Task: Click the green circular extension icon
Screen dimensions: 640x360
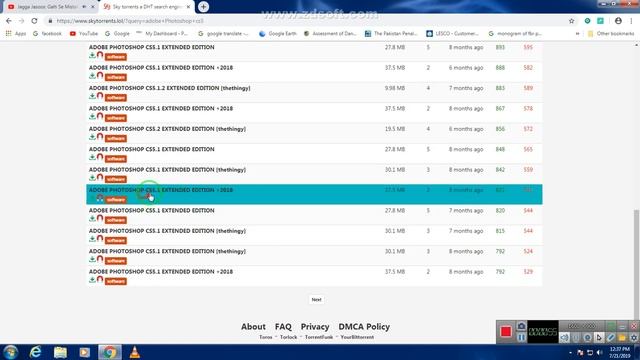Action: (587, 21)
